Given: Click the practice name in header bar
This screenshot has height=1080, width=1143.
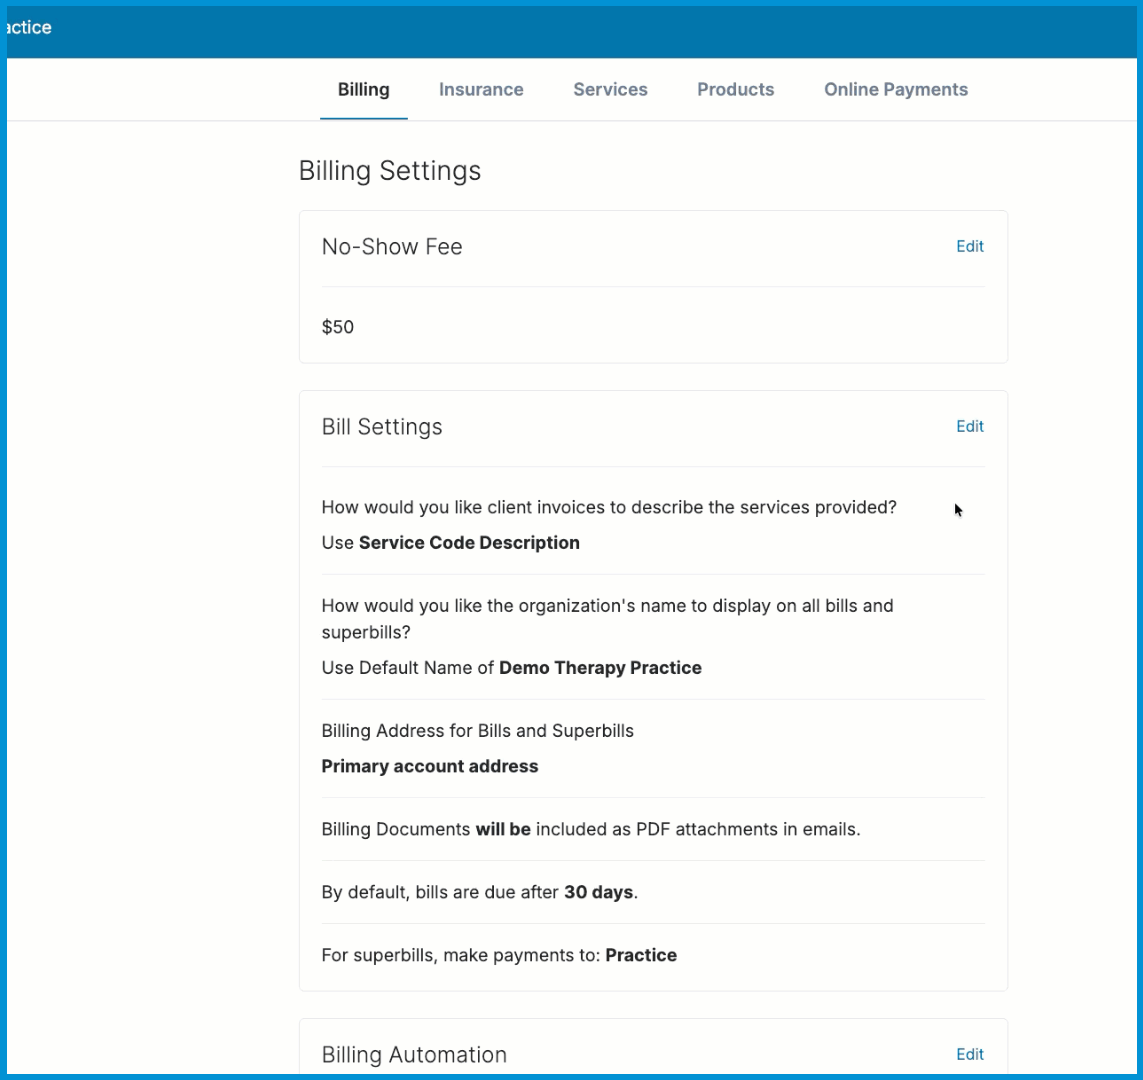Looking at the screenshot, I should click(x=29, y=28).
